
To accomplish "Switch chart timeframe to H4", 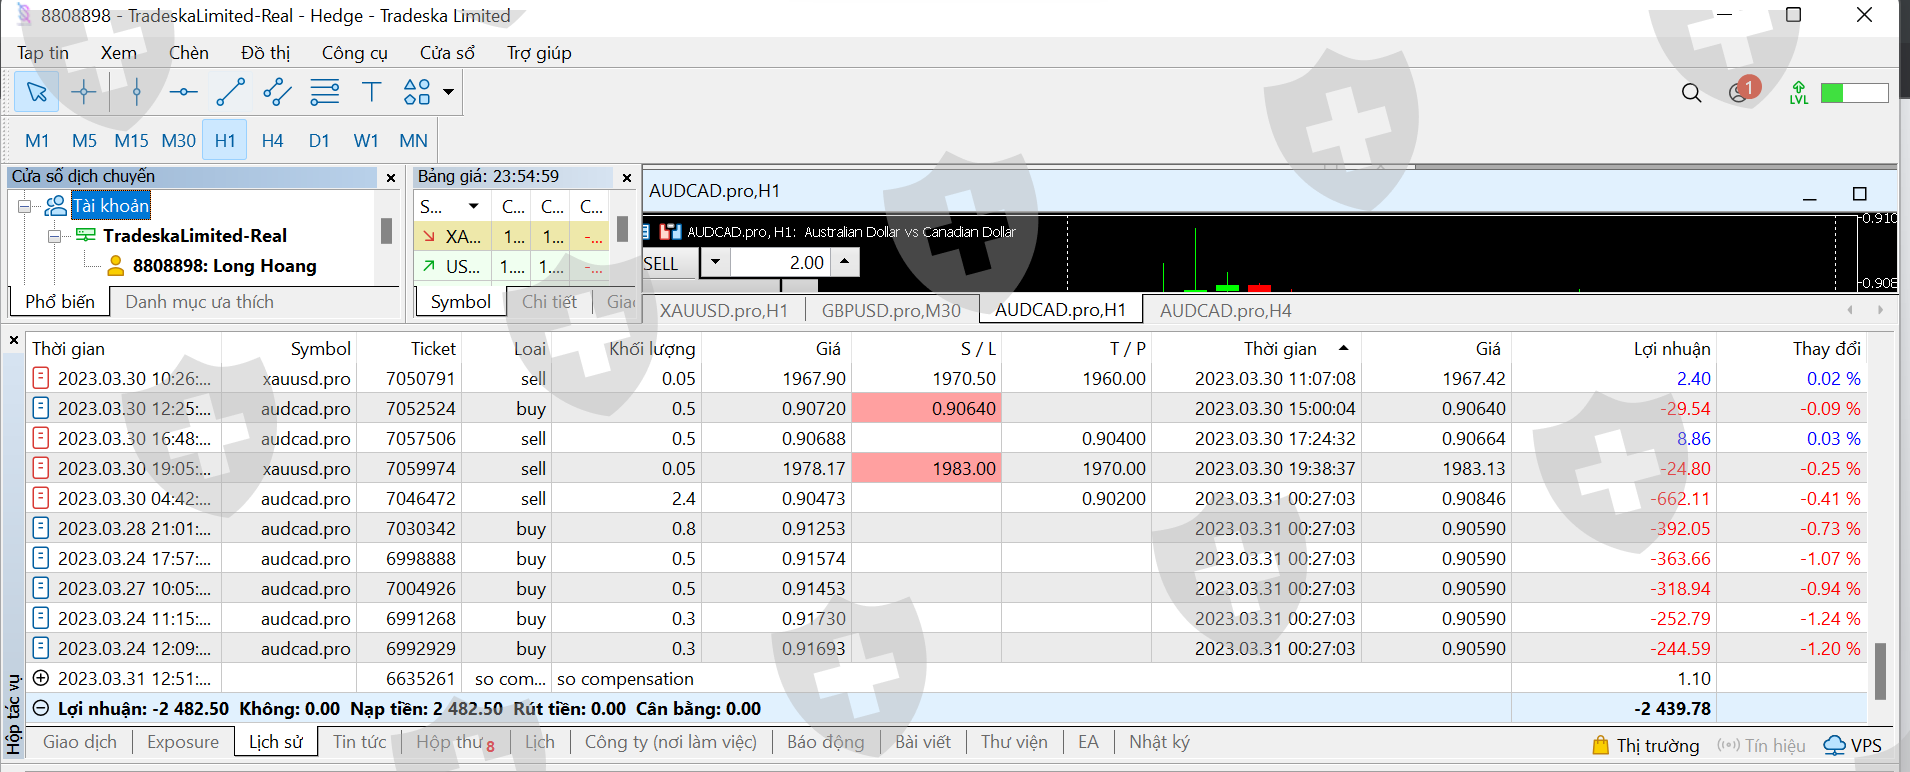I will tap(272, 141).
